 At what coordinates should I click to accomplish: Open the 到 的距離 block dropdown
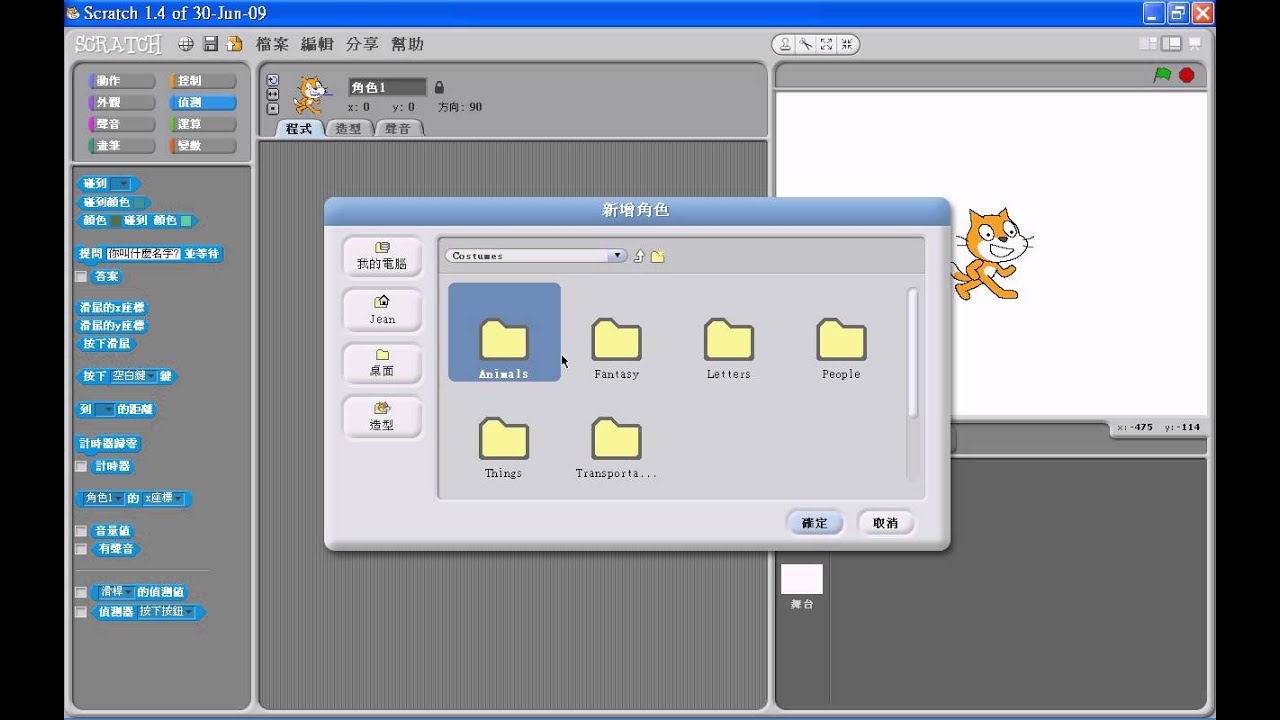click(x=104, y=409)
